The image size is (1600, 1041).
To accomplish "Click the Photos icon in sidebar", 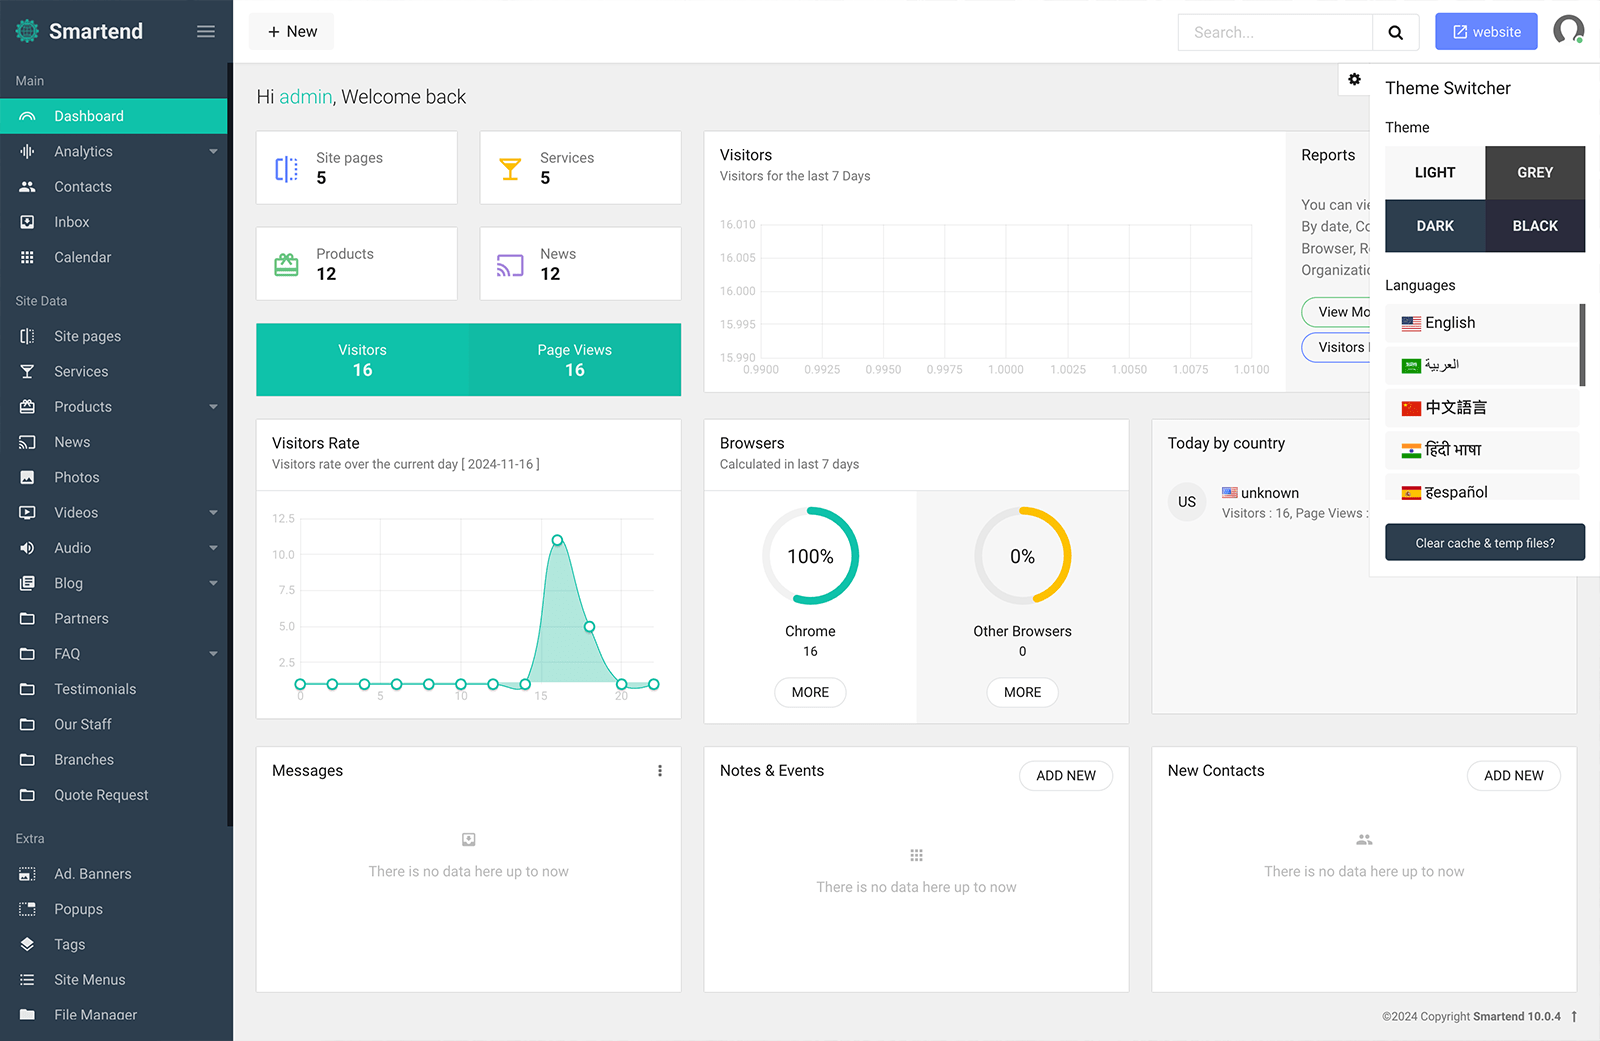I will pos(27,478).
